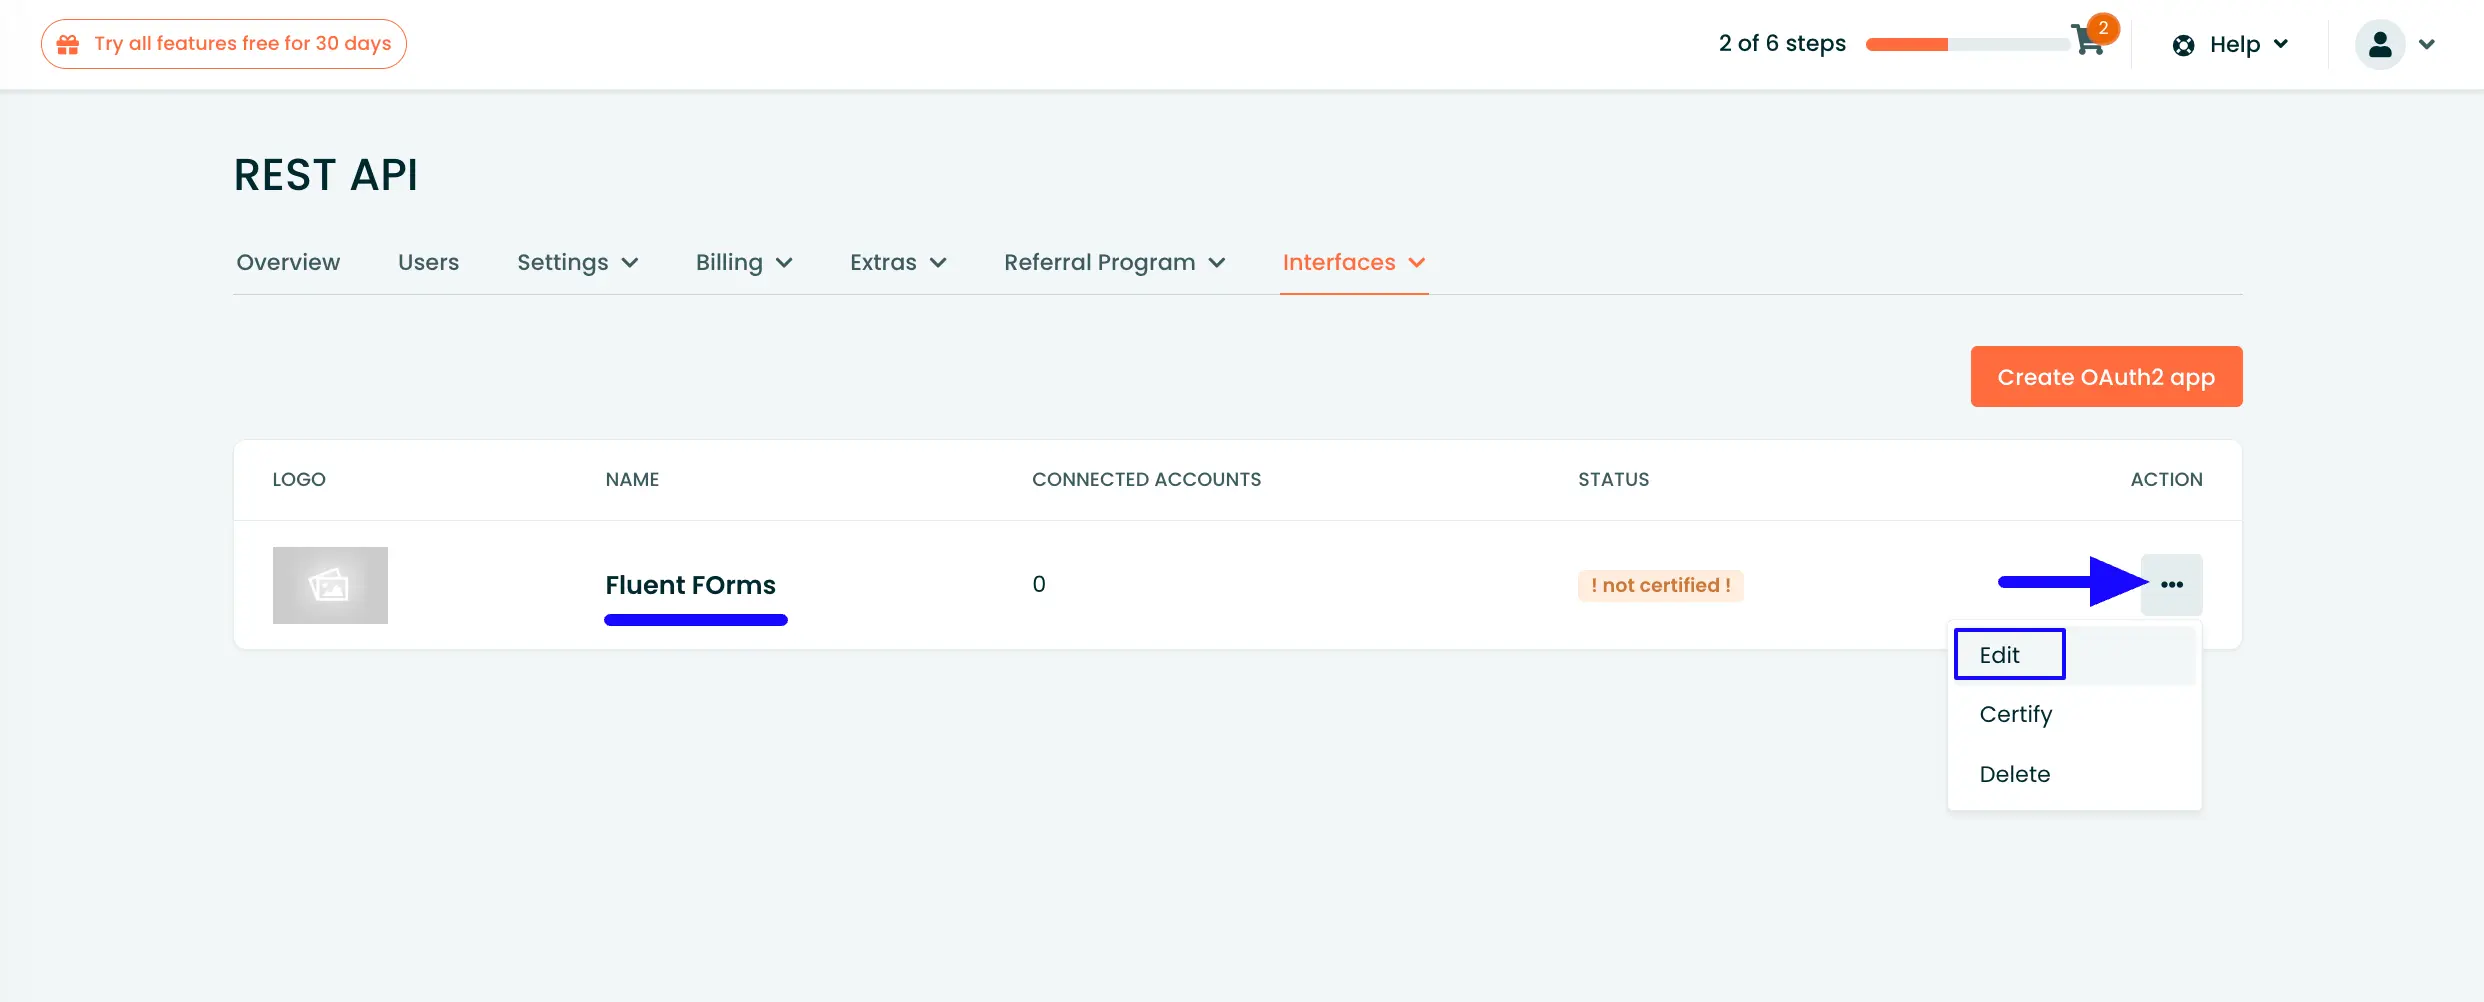Viewport: 2484px width, 1002px height.
Task: Expand the Extras dropdown
Action: point(897,262)
